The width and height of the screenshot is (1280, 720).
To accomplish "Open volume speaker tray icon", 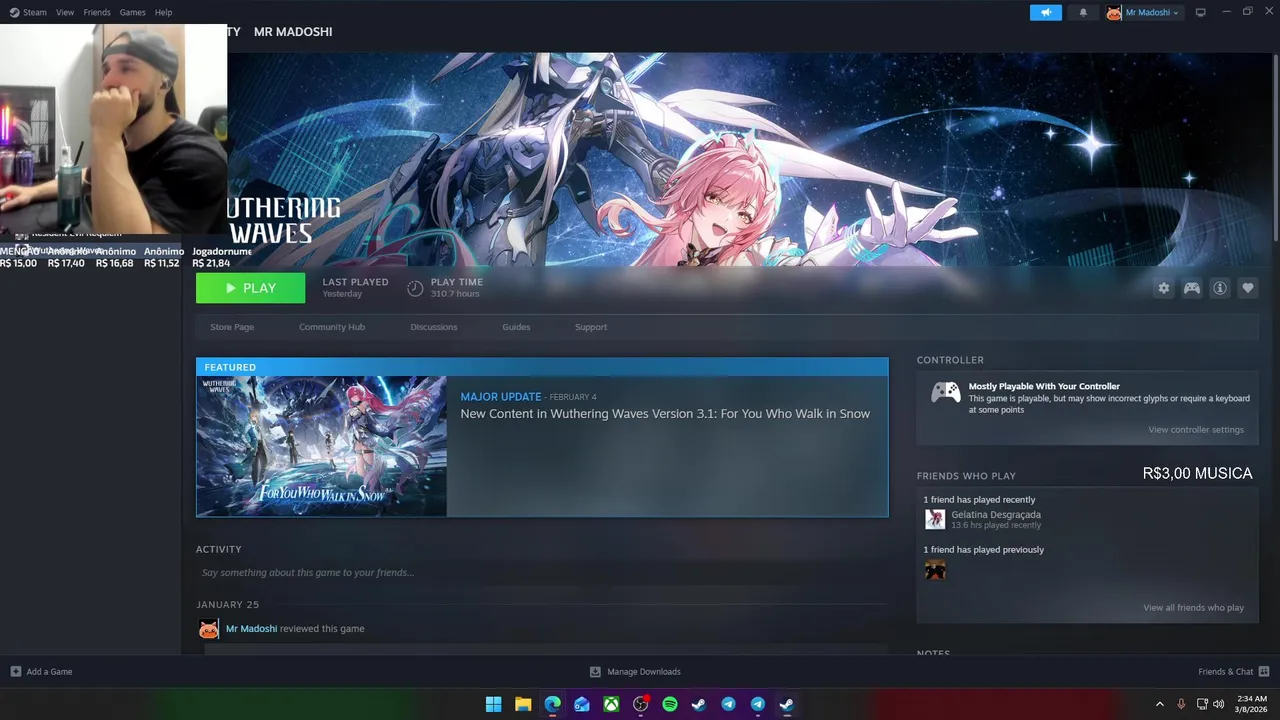I will [x=1218, y=704].
